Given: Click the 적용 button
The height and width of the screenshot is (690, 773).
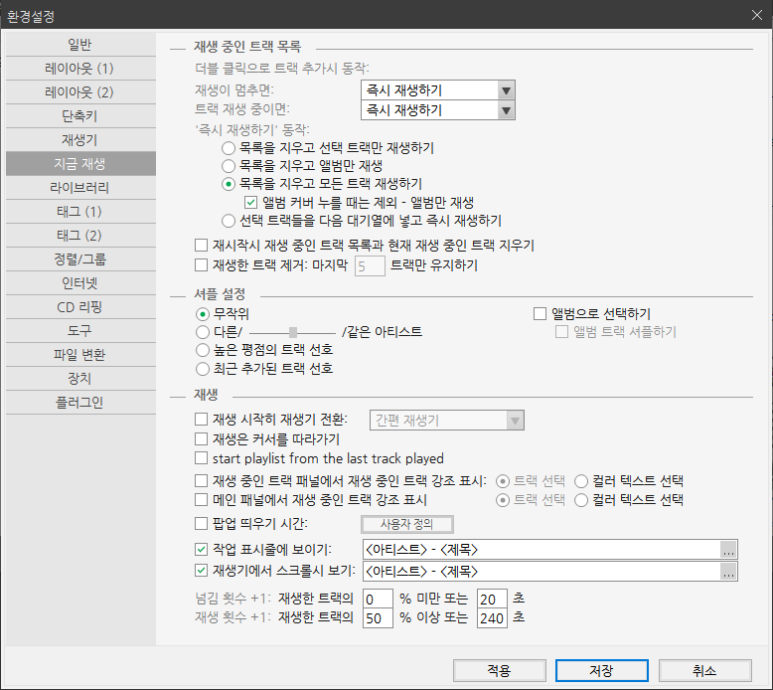Looking at the screenshot, I should pyautogui.click(x=499, y=671).
